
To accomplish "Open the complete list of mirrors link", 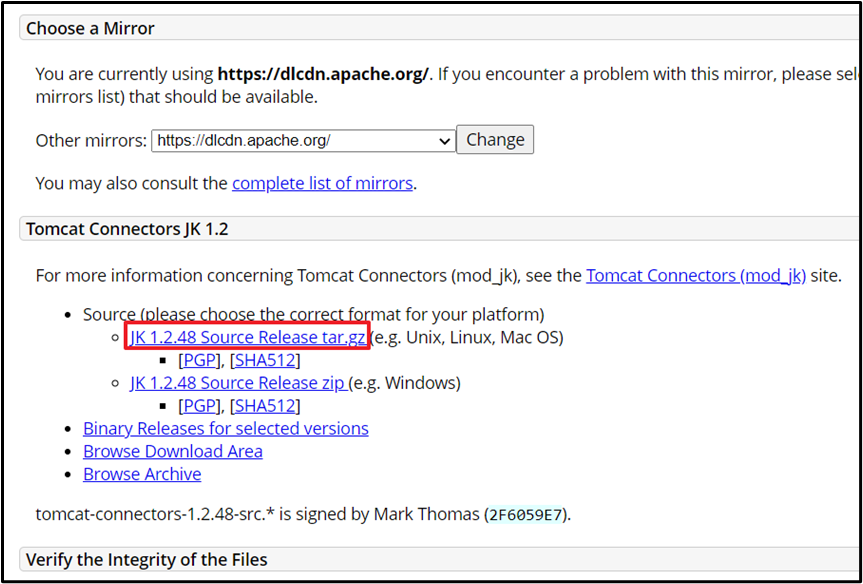I will (x=322, y=183).
